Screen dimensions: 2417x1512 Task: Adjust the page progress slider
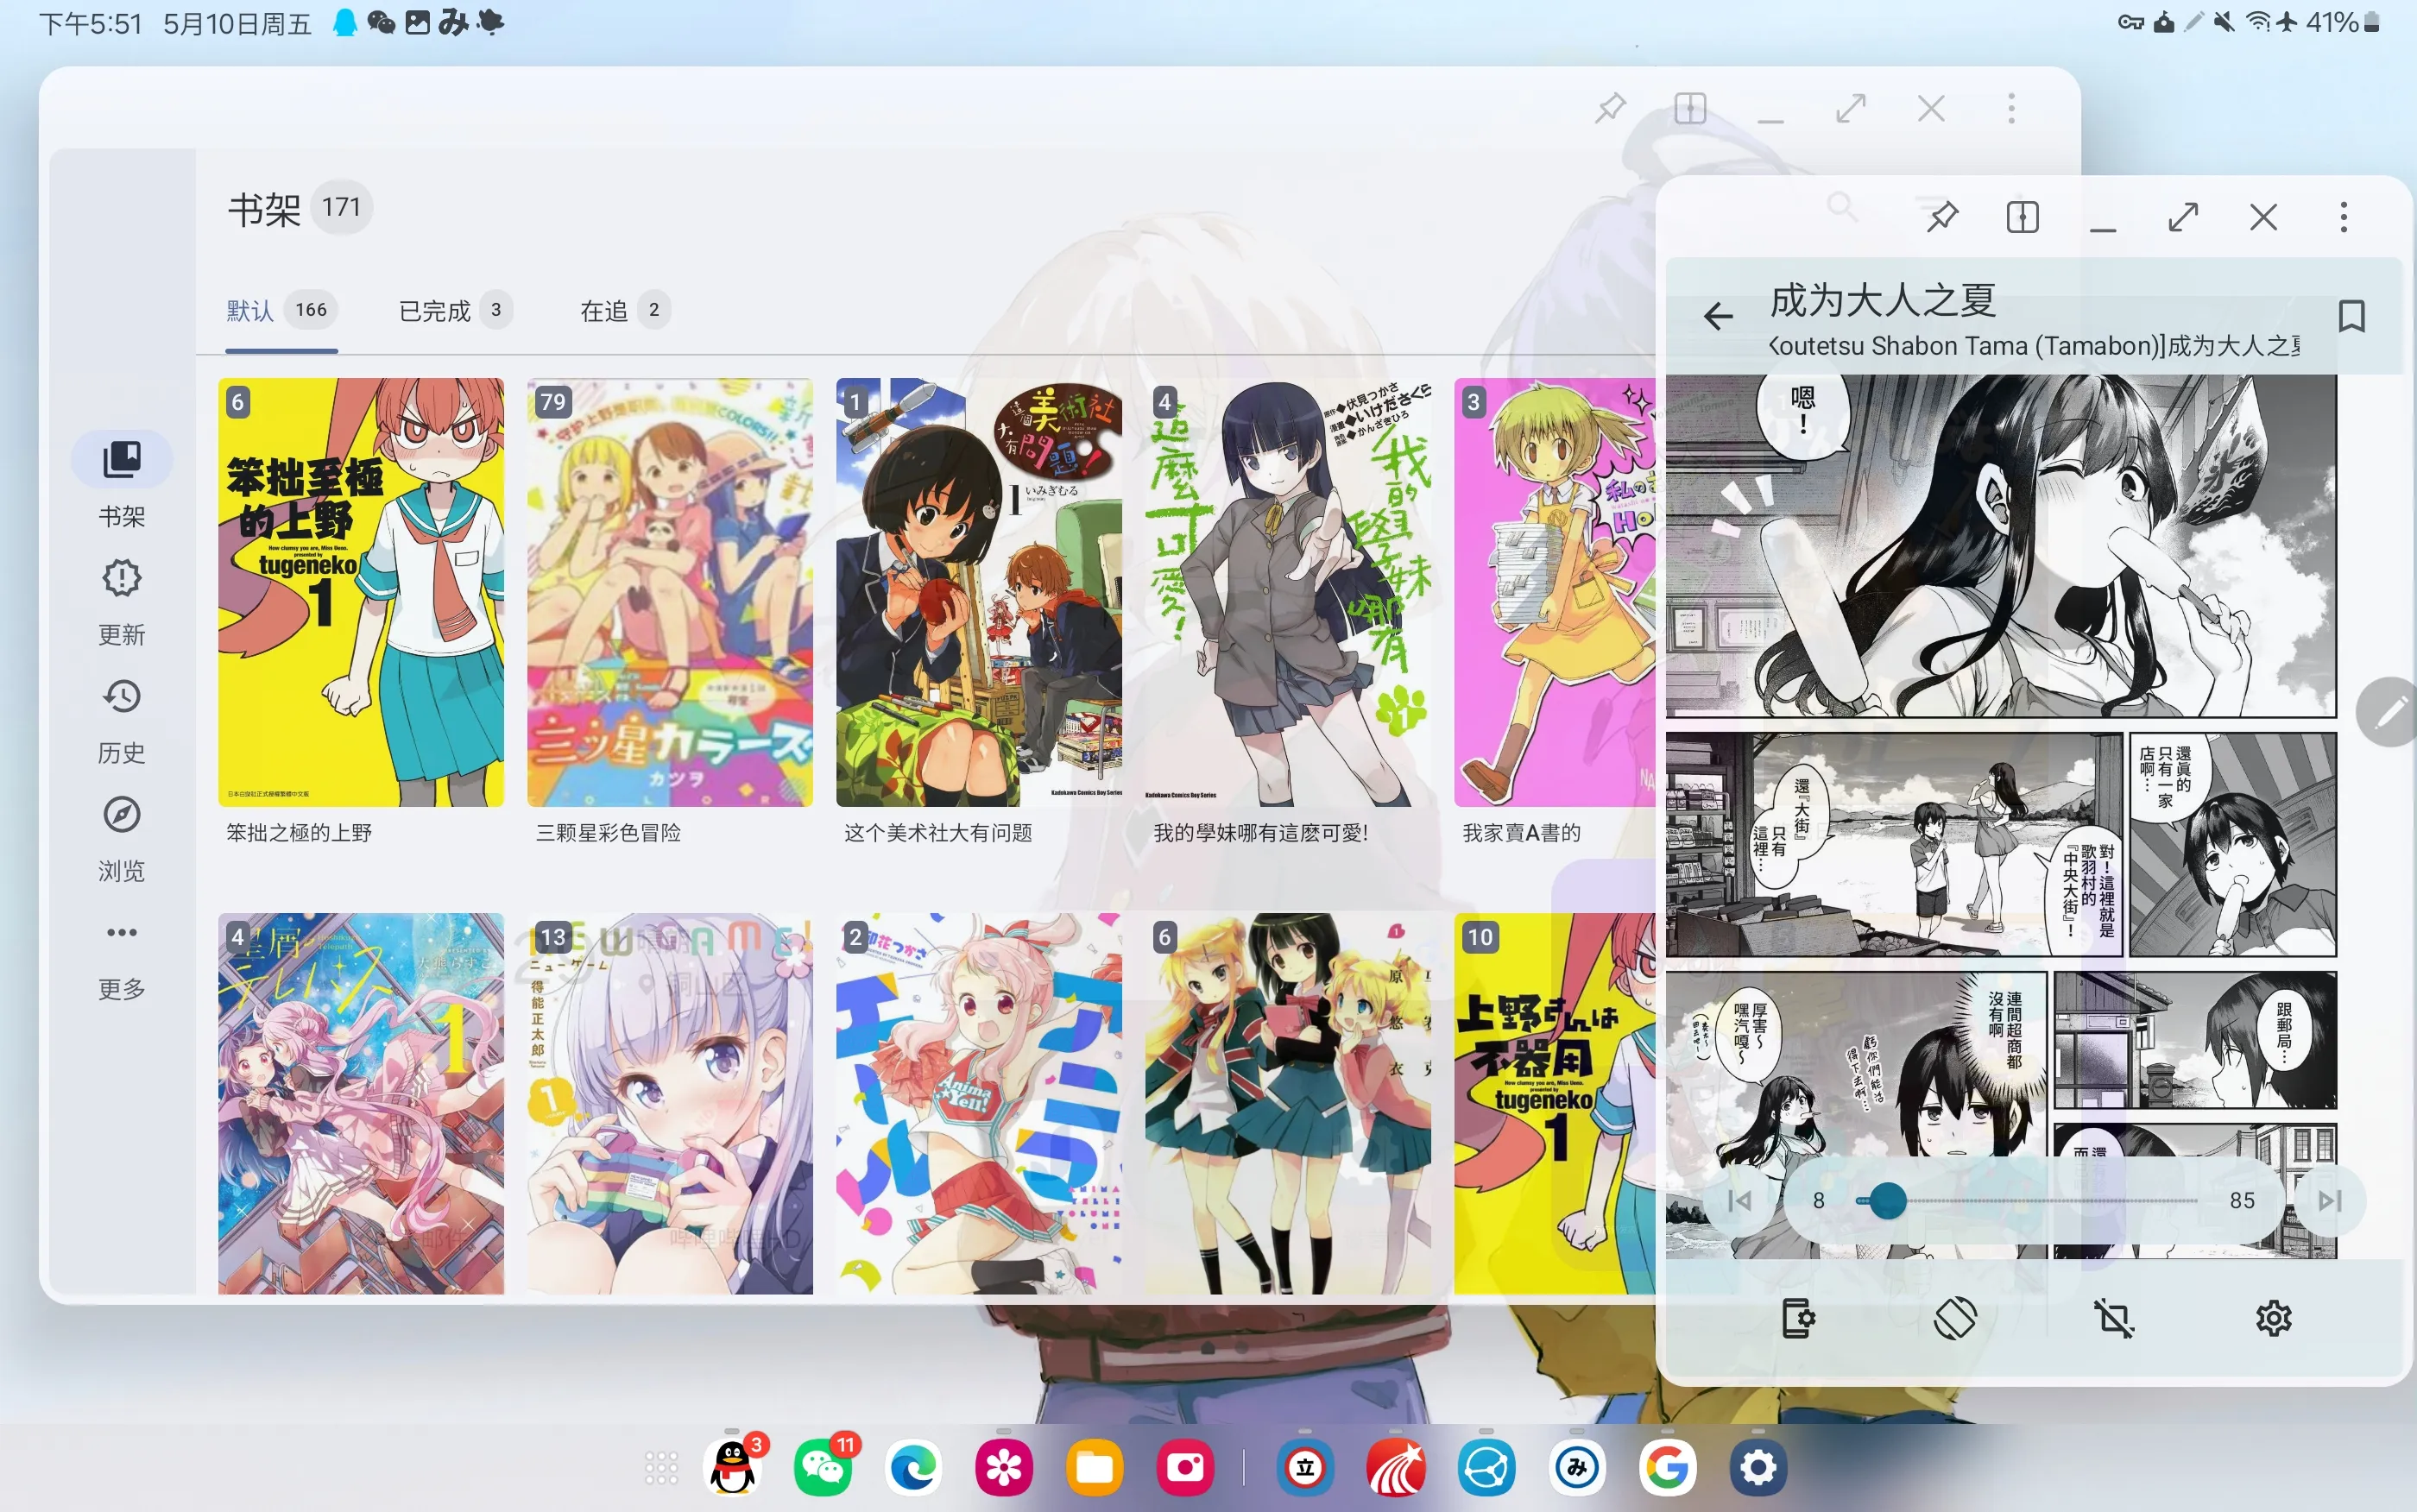(x=1888, y=1201)
